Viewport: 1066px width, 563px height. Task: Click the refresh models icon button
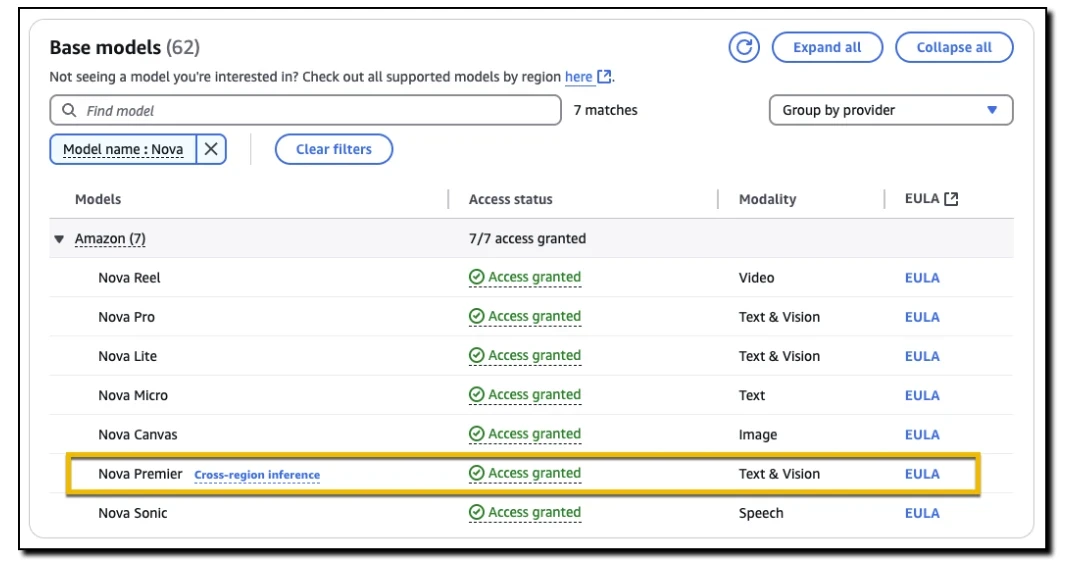click(744, 47)
